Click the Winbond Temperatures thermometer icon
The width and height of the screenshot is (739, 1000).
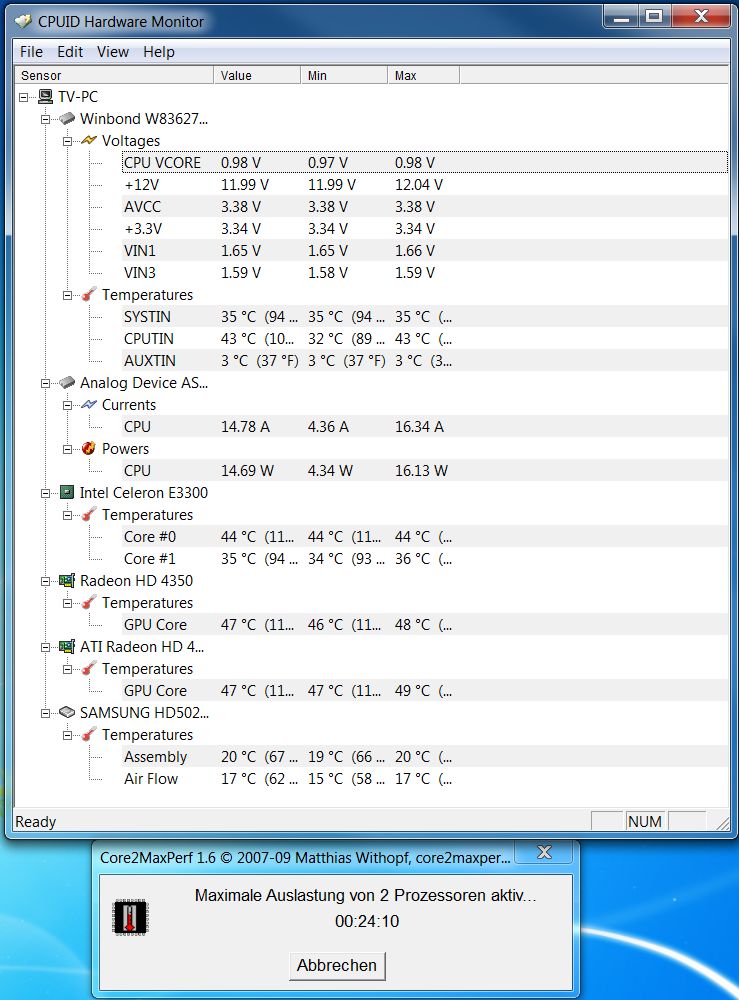(x=89, y=294)
